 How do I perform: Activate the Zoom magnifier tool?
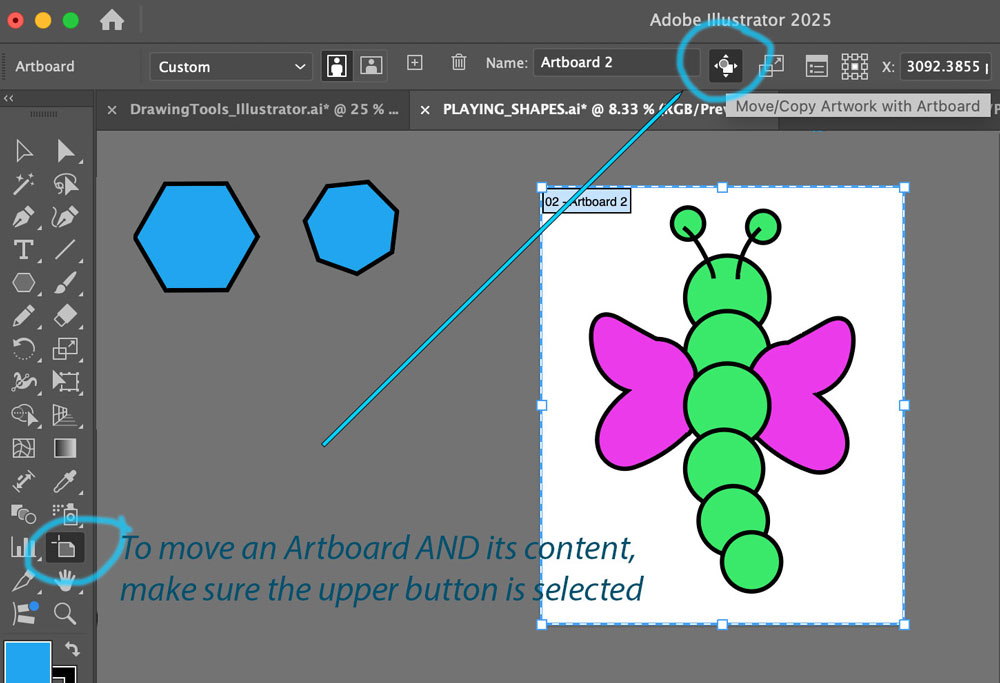[x=65, y=613]
